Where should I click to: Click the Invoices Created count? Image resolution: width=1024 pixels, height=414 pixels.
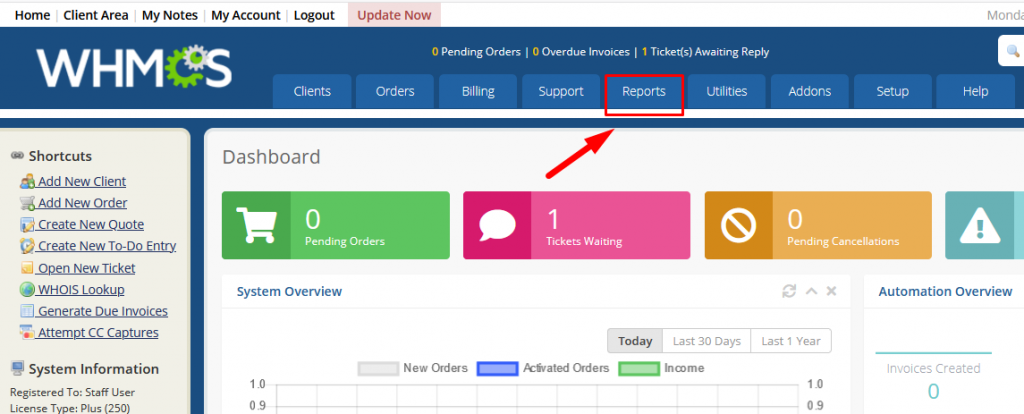[933, 391]
